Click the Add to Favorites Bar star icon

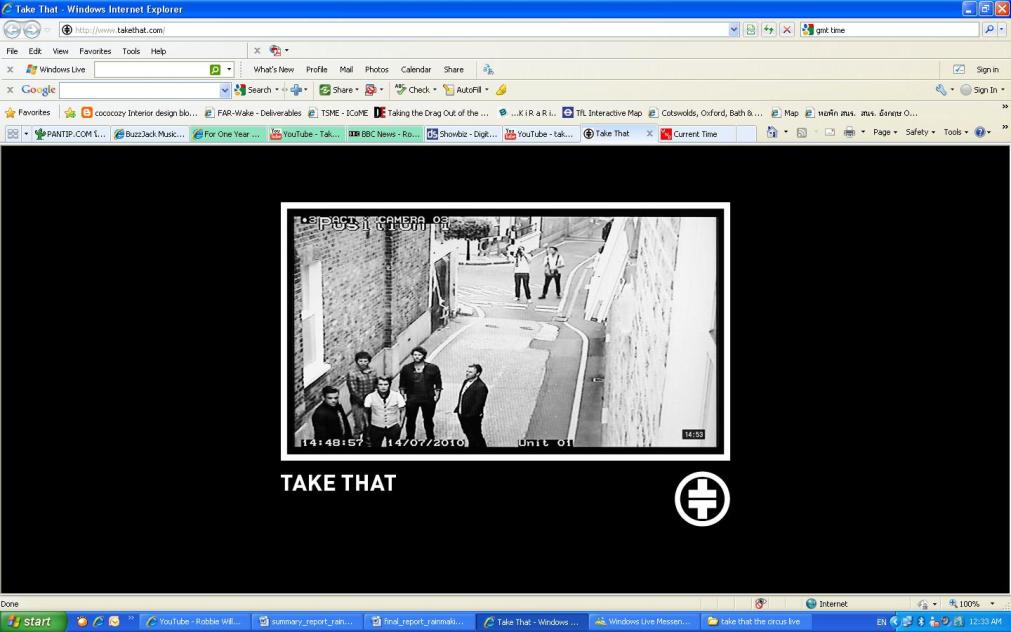[70, 113]
